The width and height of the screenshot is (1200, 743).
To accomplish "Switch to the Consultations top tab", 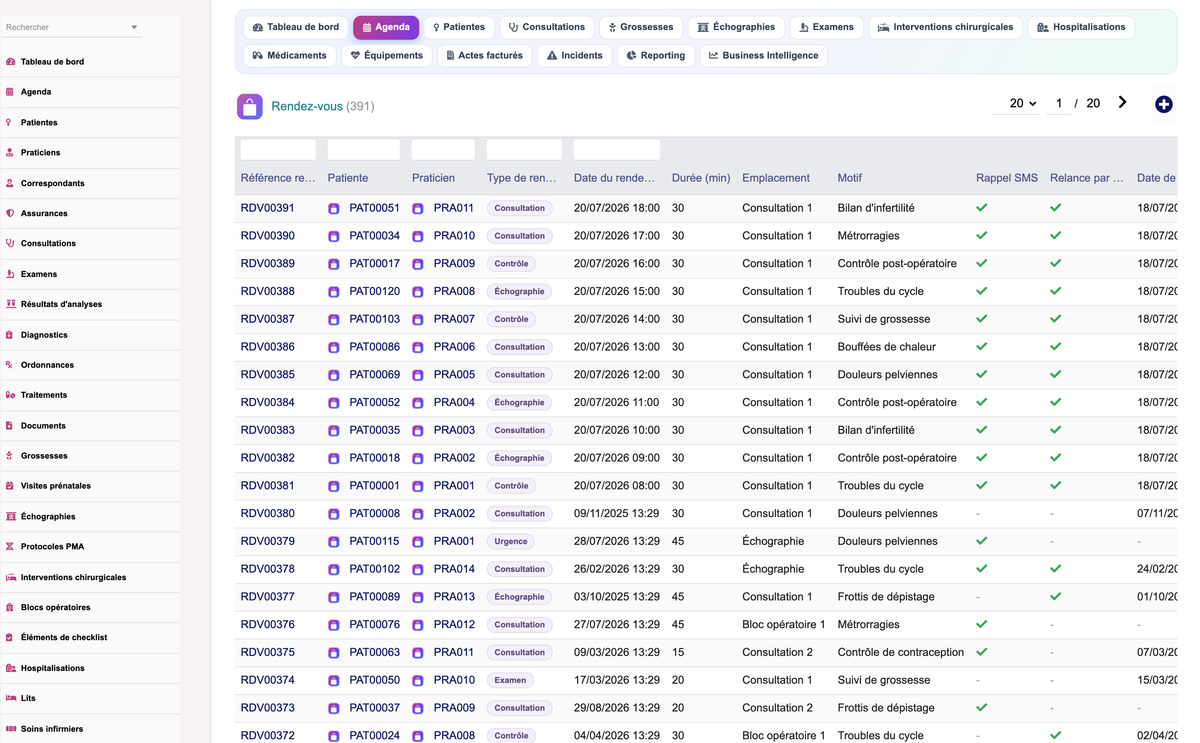I will point(546,27).
